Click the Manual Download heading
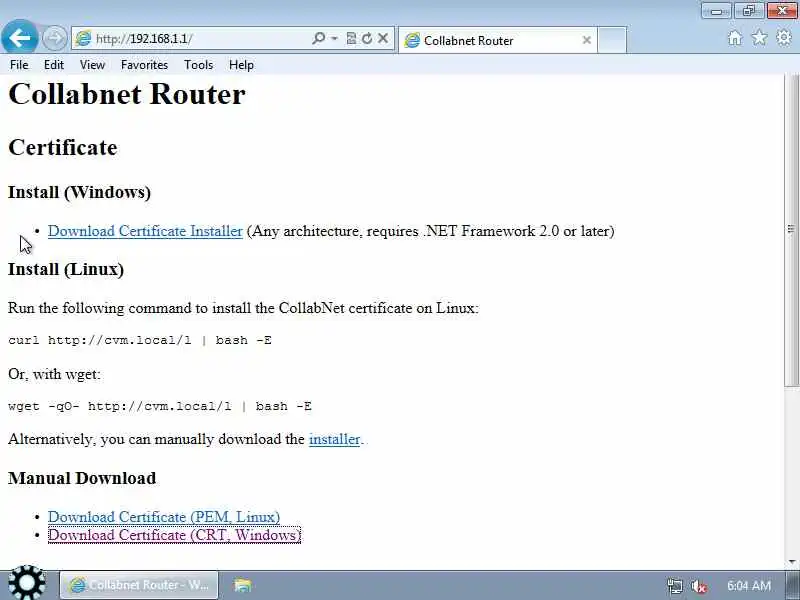The image size is (800, 600). 82,478
